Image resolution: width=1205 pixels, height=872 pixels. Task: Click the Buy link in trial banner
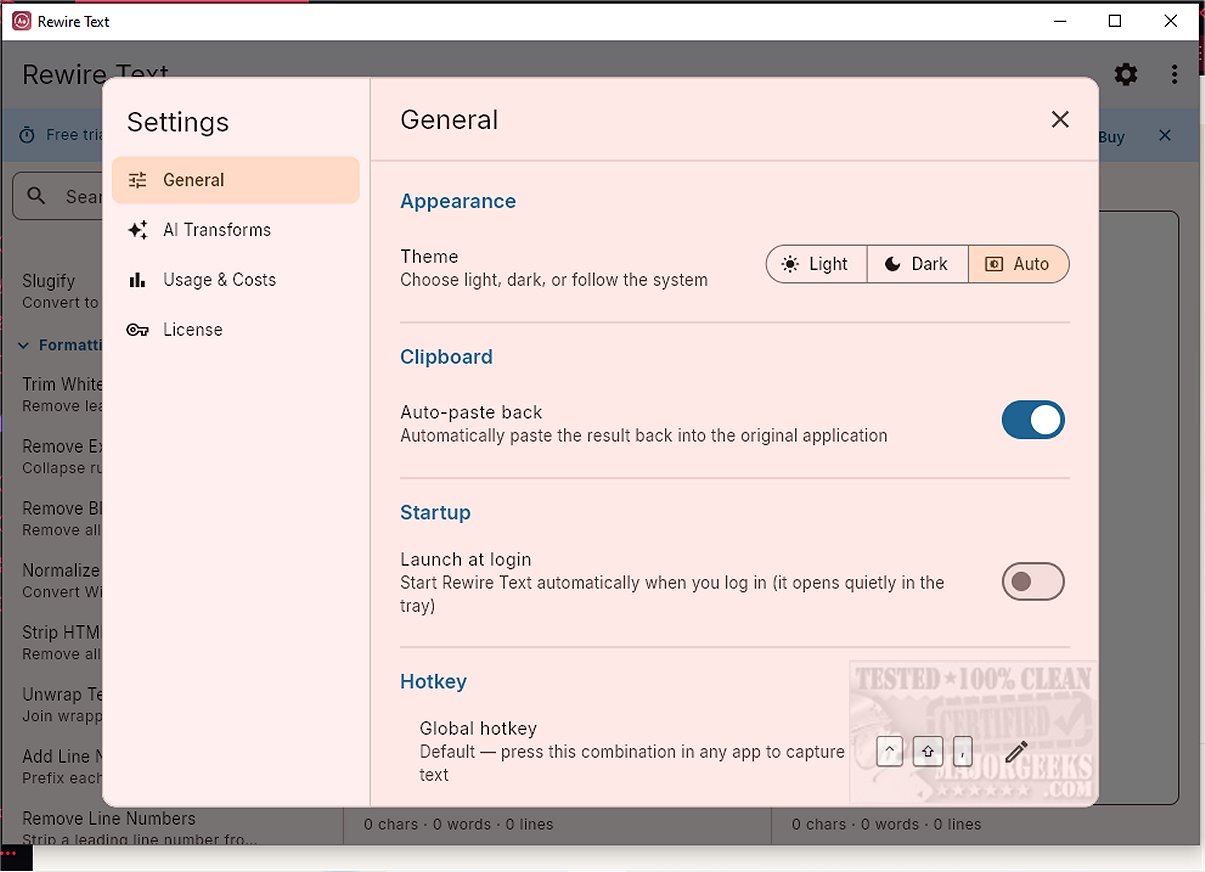click(1111, 137)
